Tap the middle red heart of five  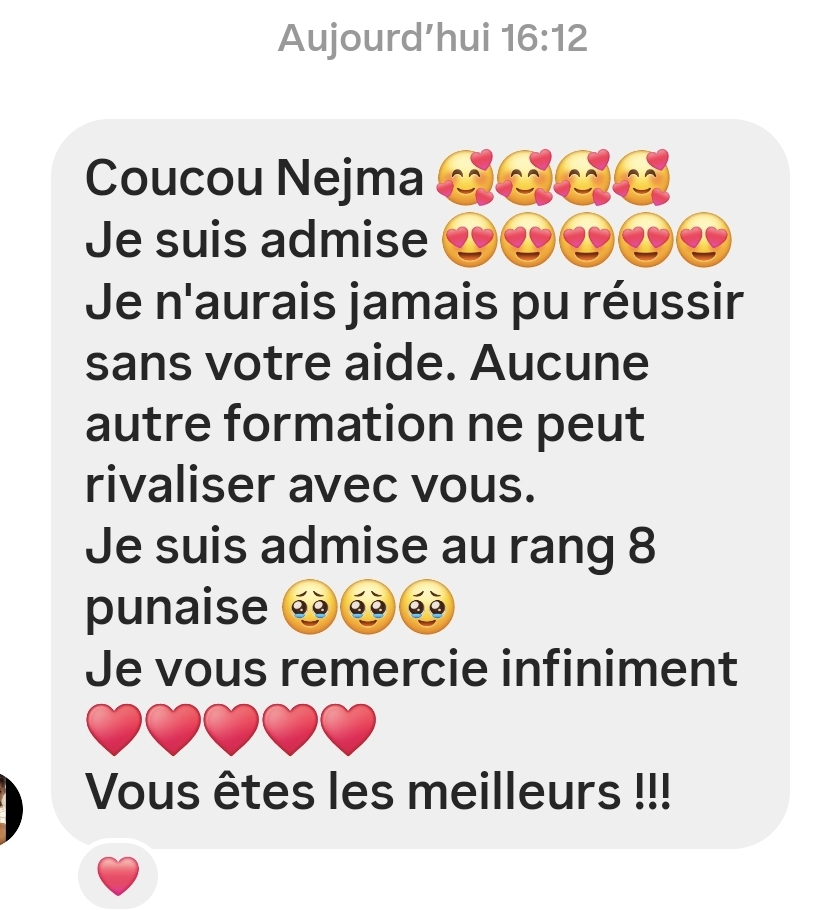coord(231,730)
